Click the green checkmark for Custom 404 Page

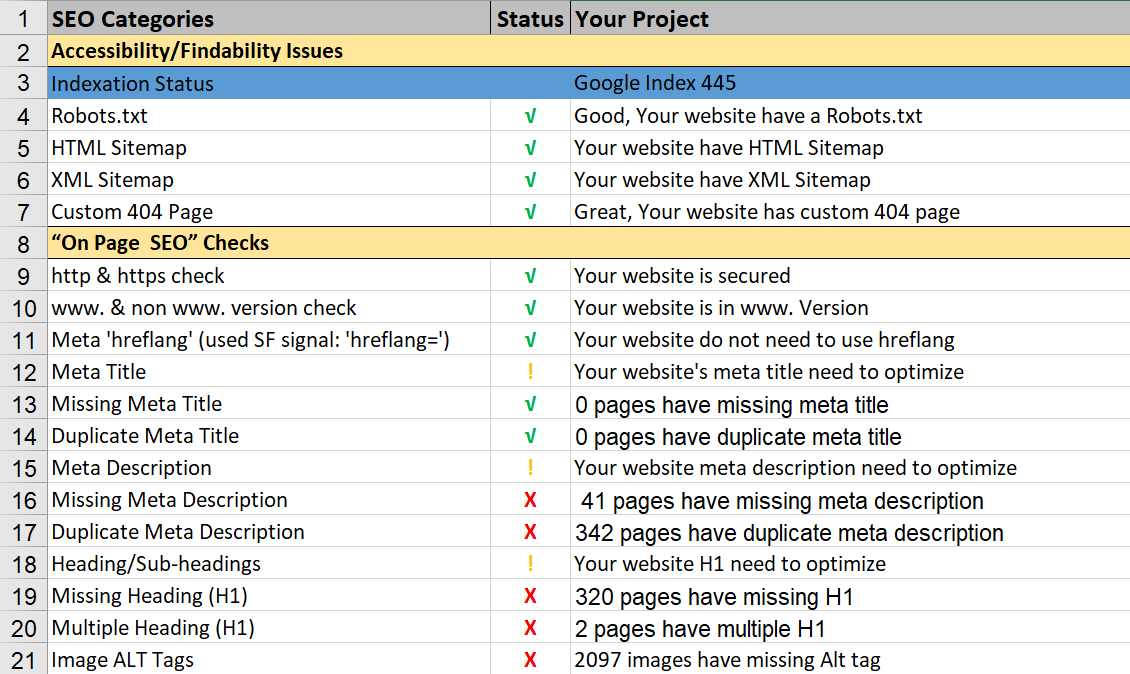click(530, 212)
